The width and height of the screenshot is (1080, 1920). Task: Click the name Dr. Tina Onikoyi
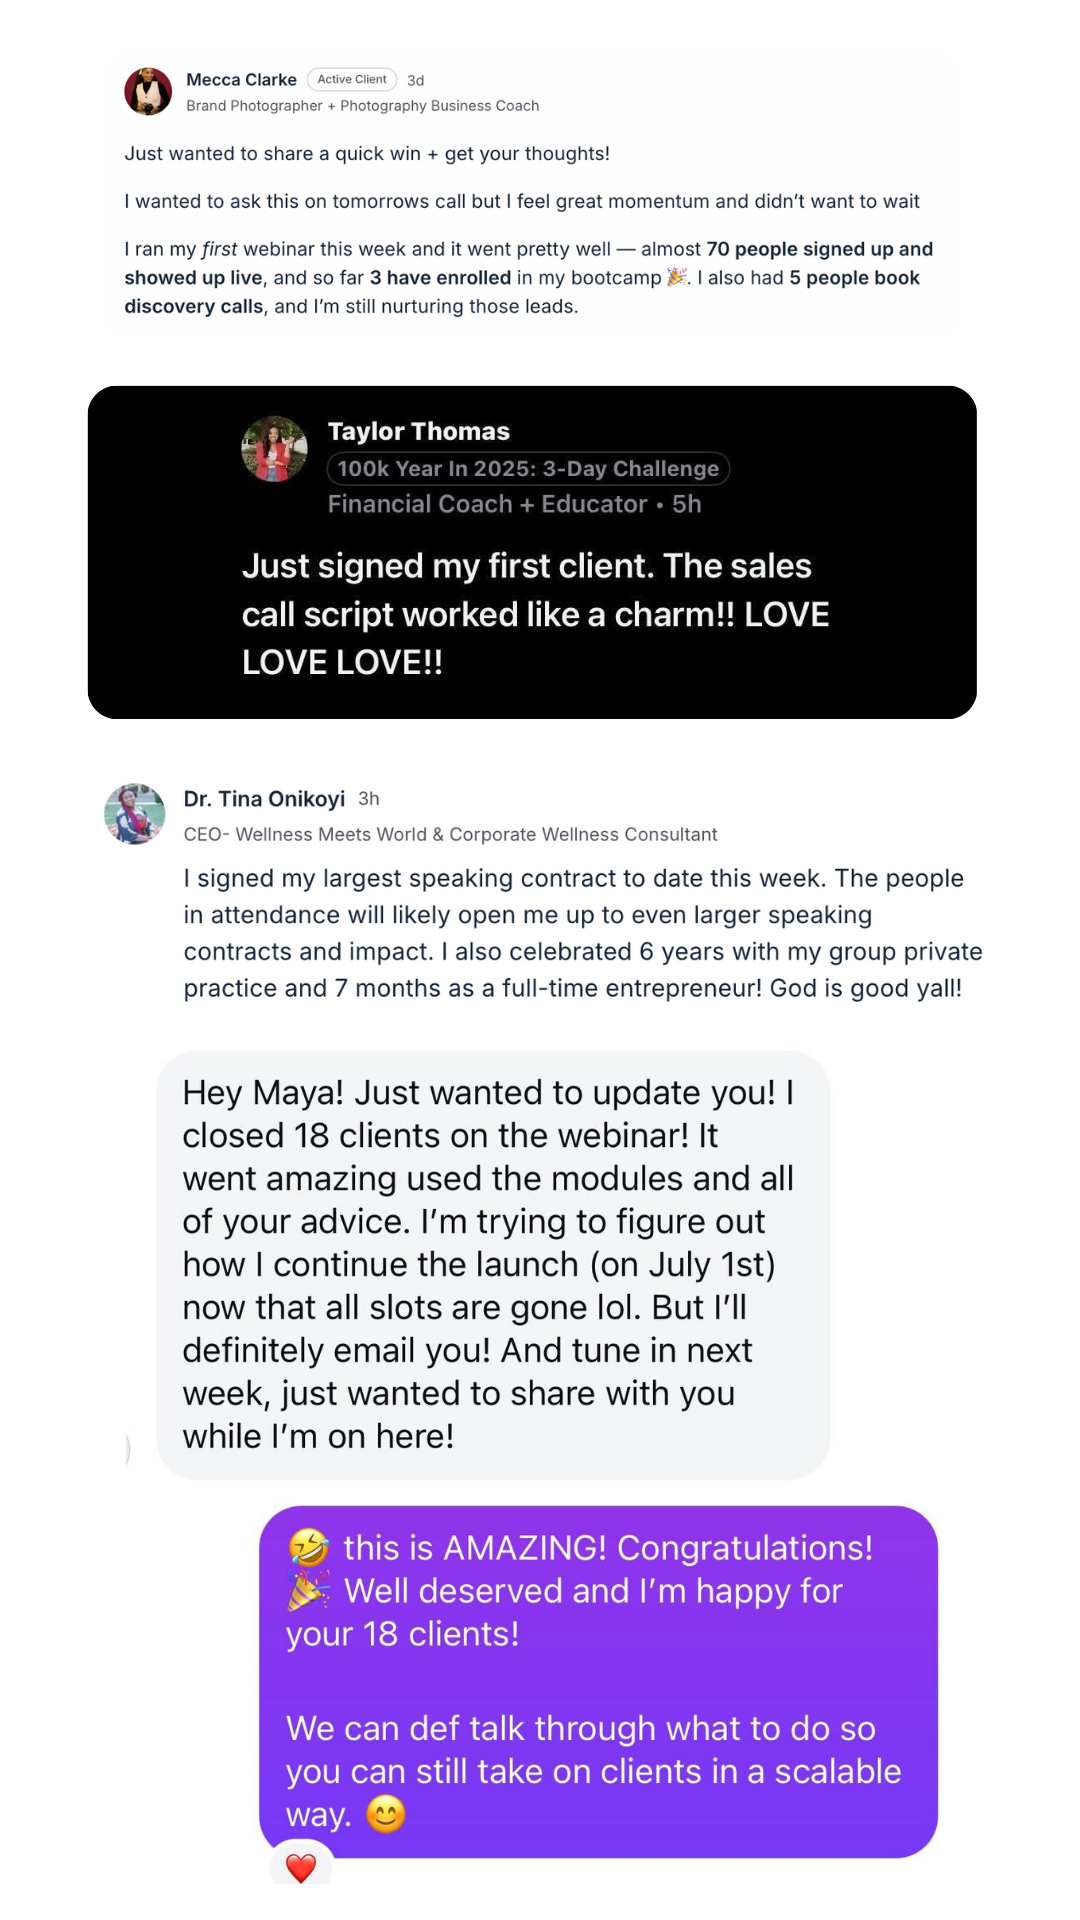[x=264, y=798]
